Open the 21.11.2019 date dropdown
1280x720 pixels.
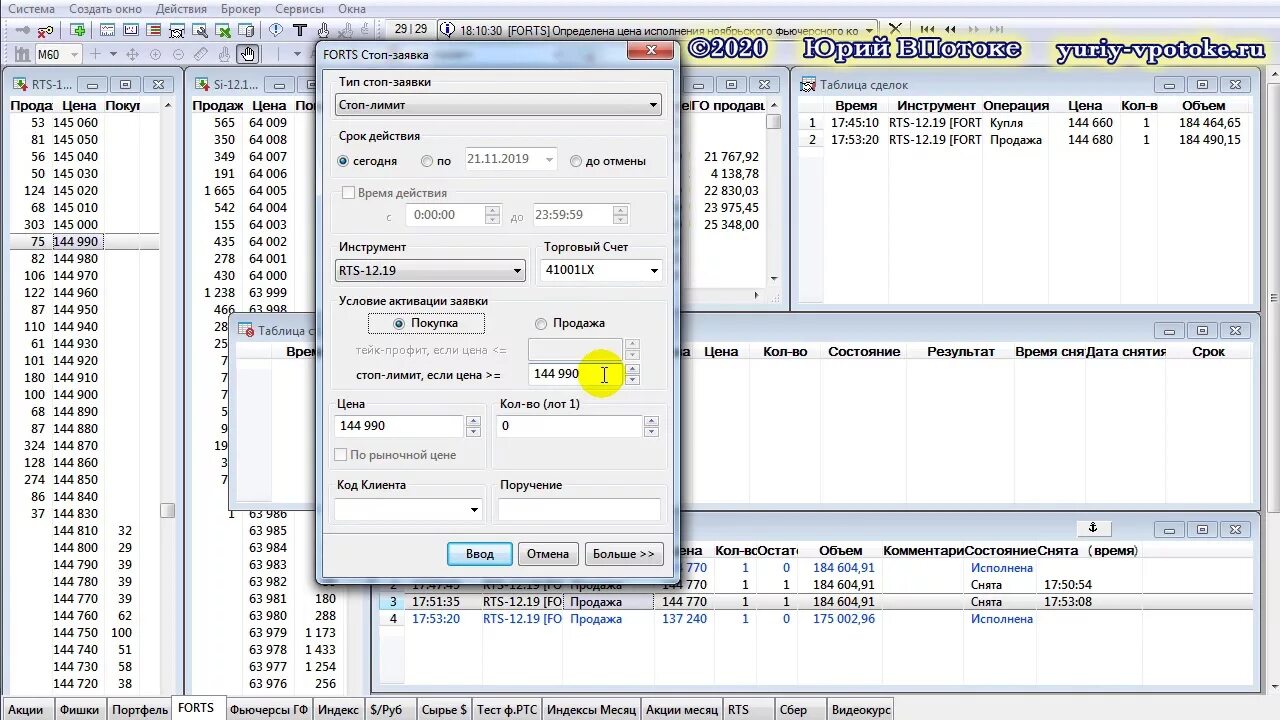[x=549, y=159]
